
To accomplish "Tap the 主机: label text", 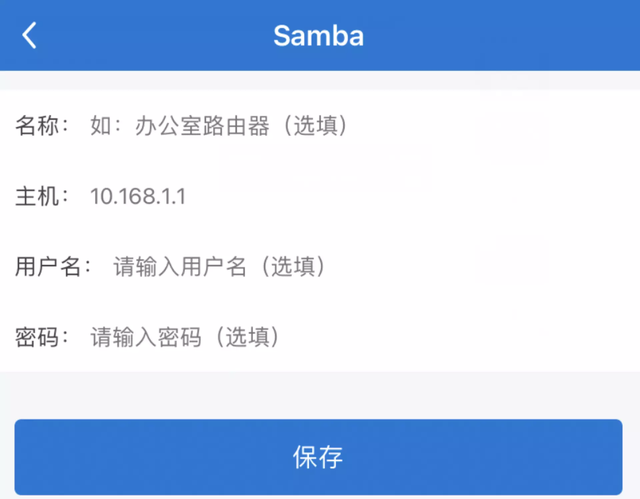I will [x=42, y=196].
